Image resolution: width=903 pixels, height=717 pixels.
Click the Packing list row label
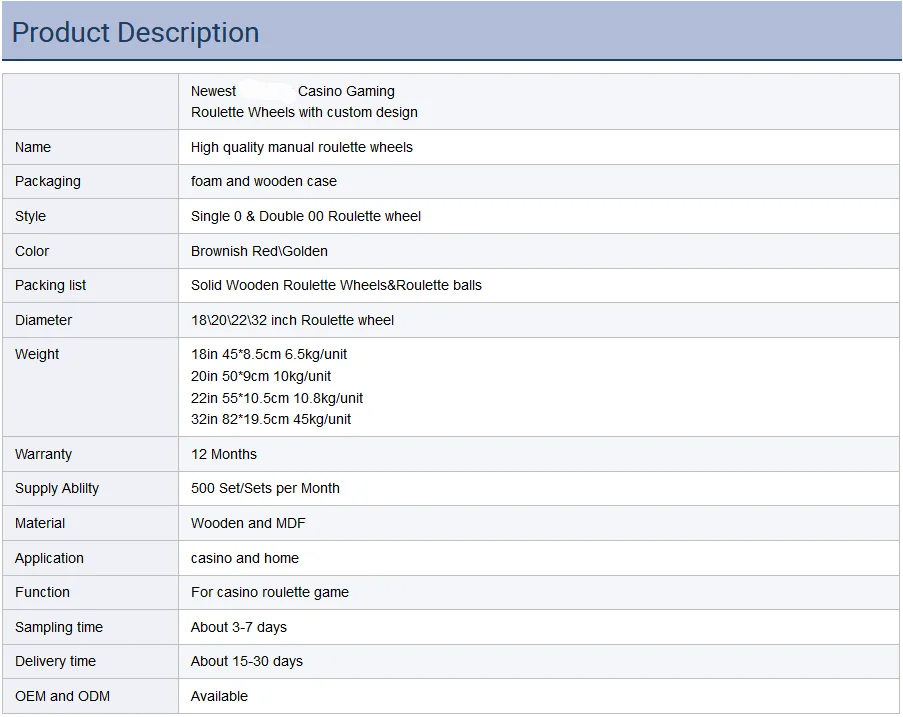click(51, 285)
